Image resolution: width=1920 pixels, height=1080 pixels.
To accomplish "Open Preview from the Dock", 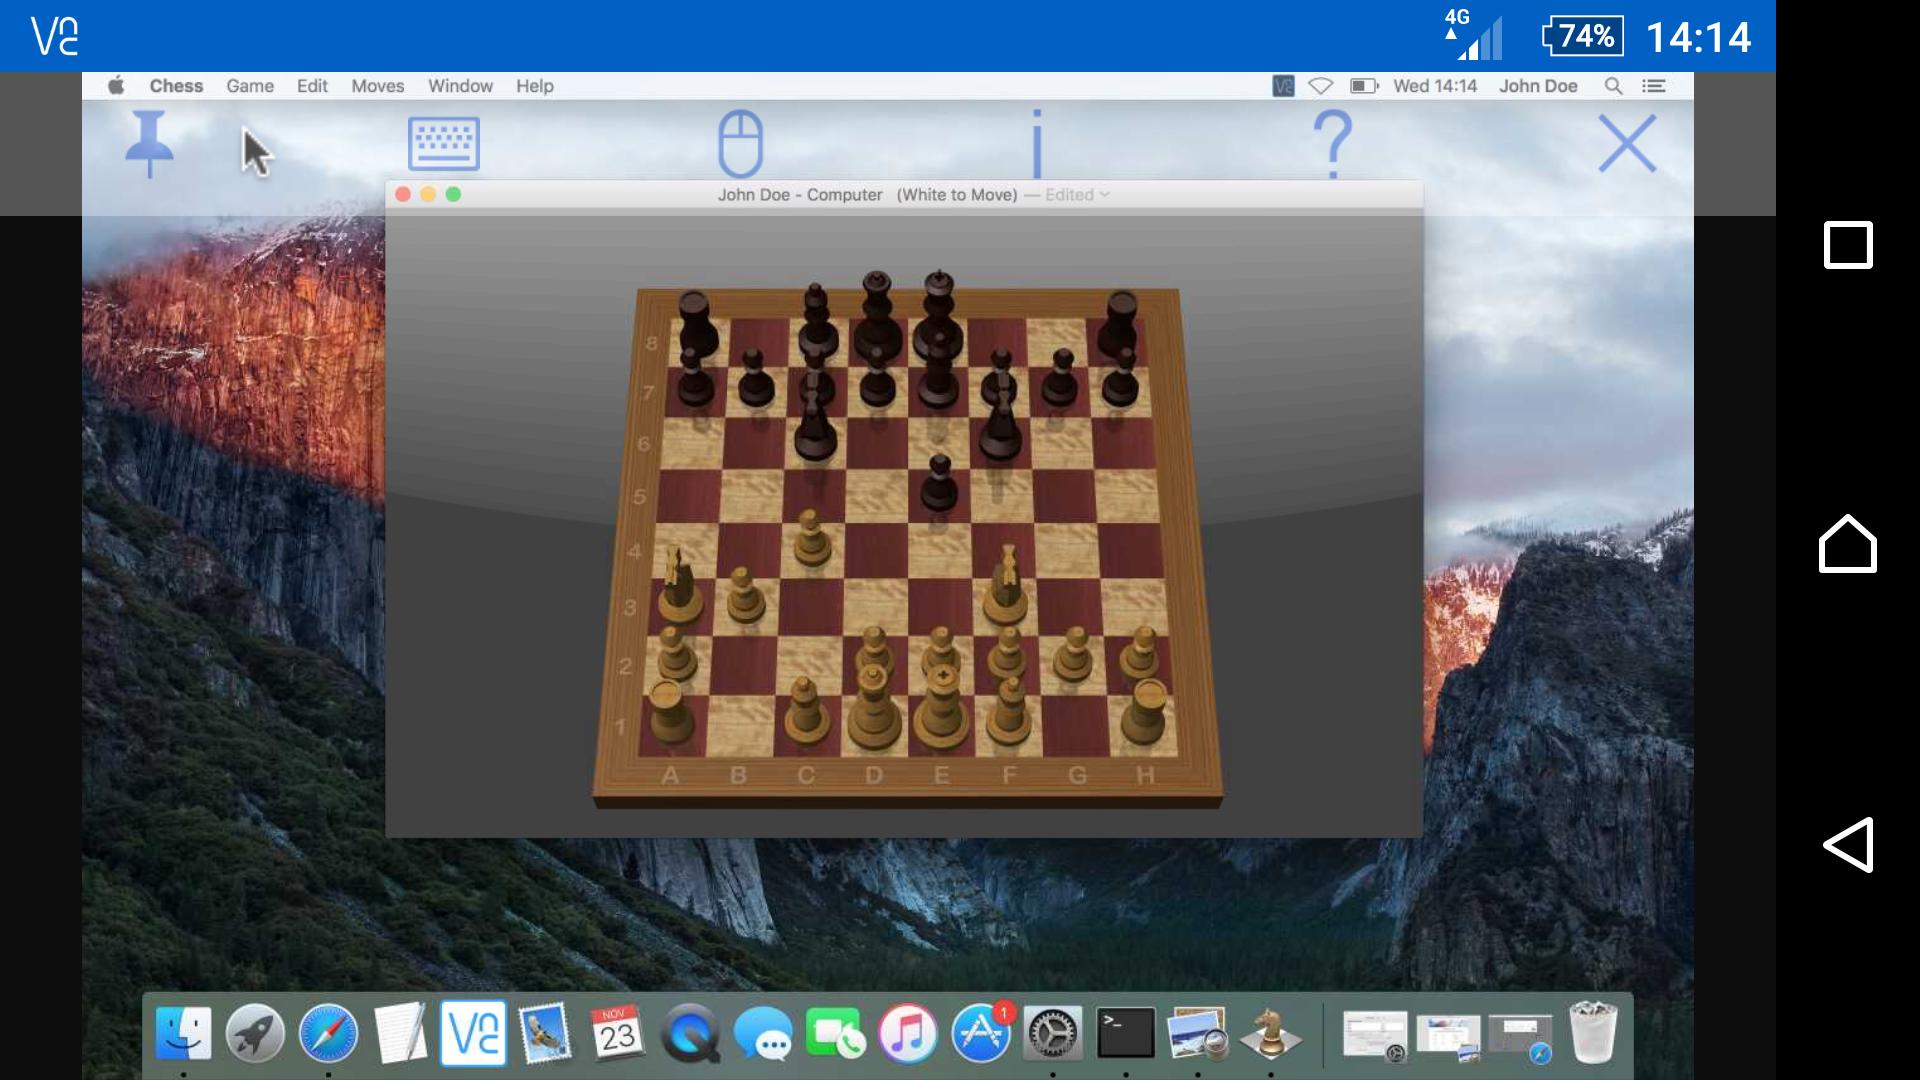I will [x=1198, y=1033].
